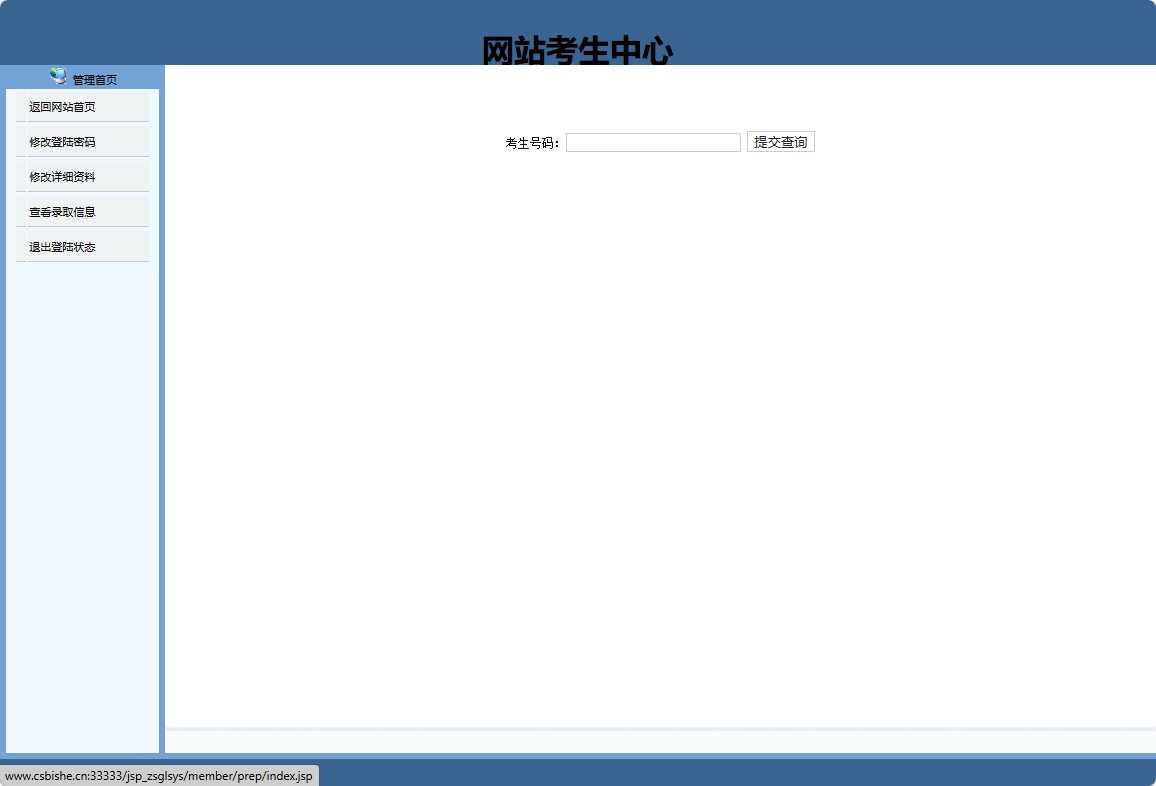Open 修改详细资料 to edit profile details
This screenshot has width=1156, height=786.
click(x=63, y=176)
